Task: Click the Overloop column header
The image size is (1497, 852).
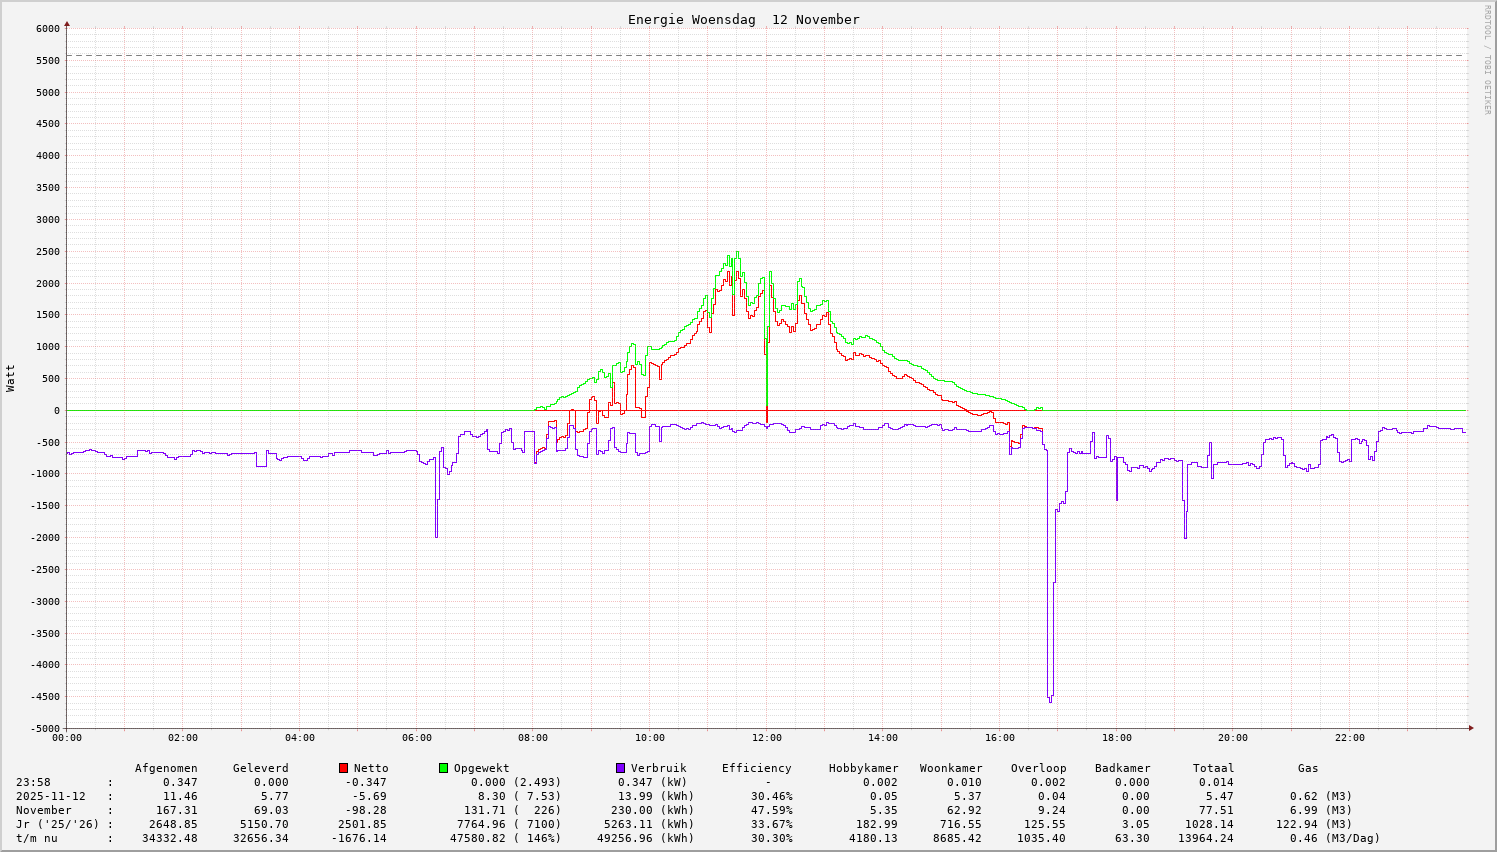Action: [1038, 768]
